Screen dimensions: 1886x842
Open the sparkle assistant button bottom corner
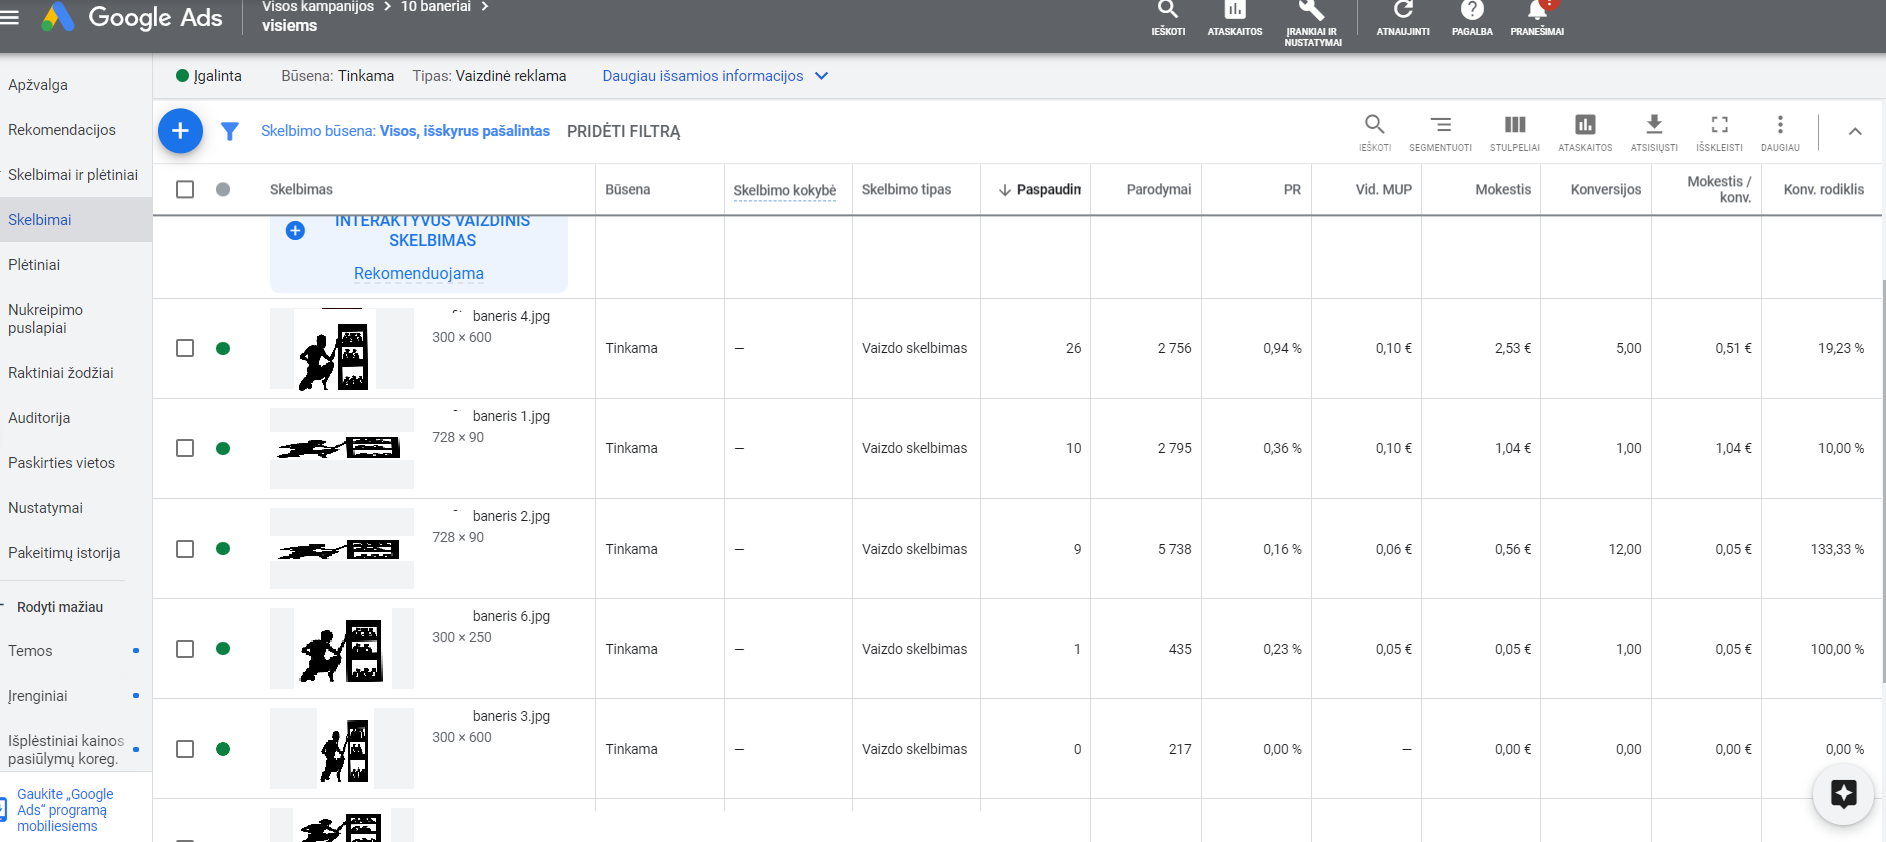pos(1843,794)
